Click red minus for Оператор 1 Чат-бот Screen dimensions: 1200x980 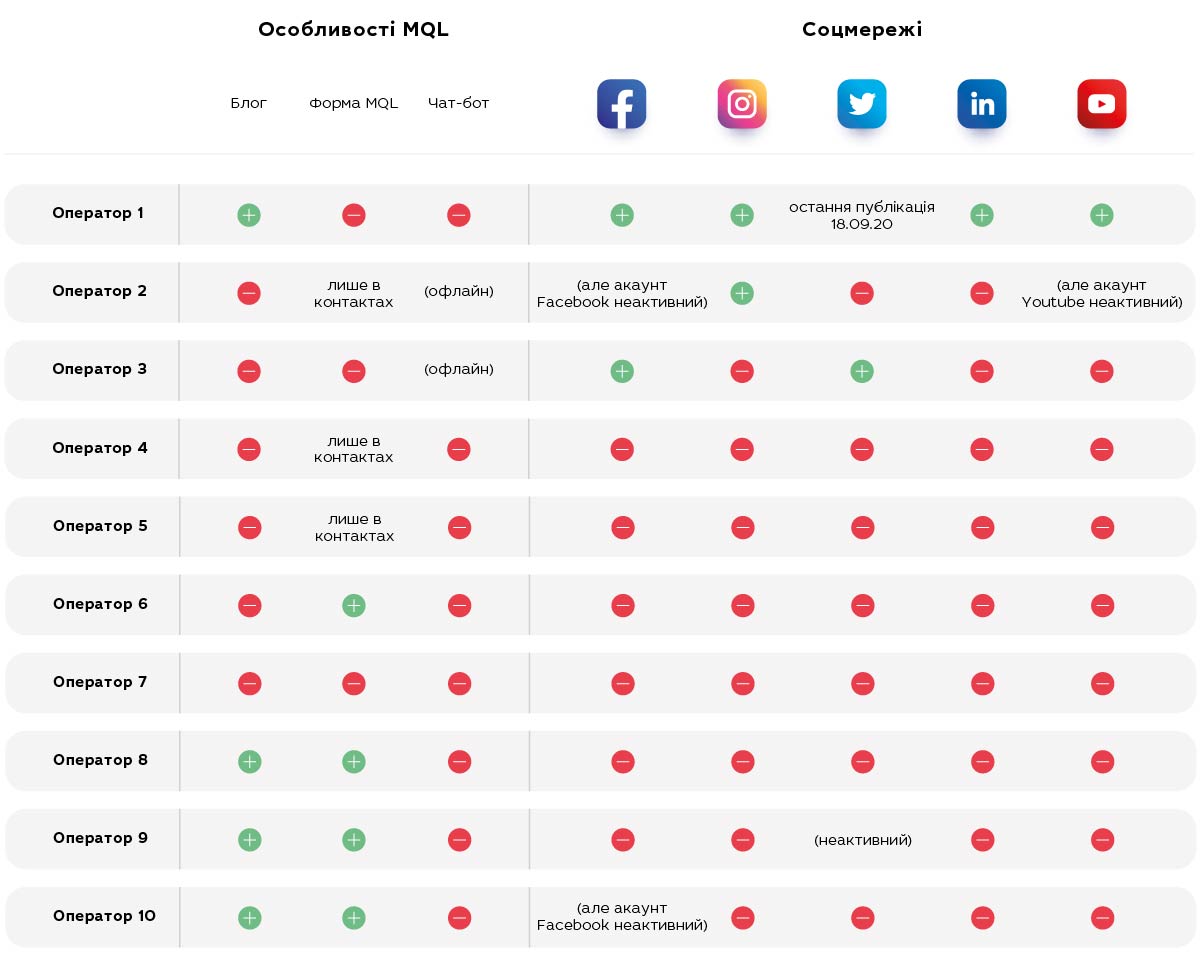click(x=459, y=215)
